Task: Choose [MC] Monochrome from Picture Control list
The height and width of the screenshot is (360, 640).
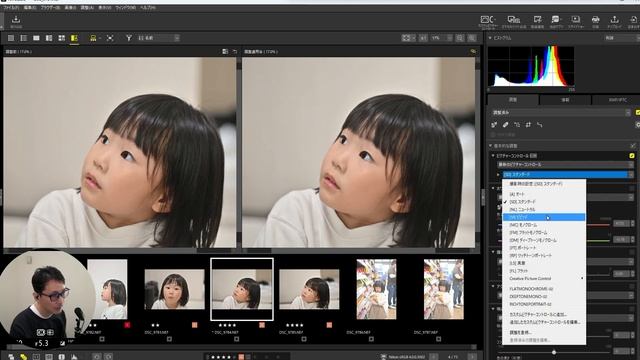Action: pos(544,225)
